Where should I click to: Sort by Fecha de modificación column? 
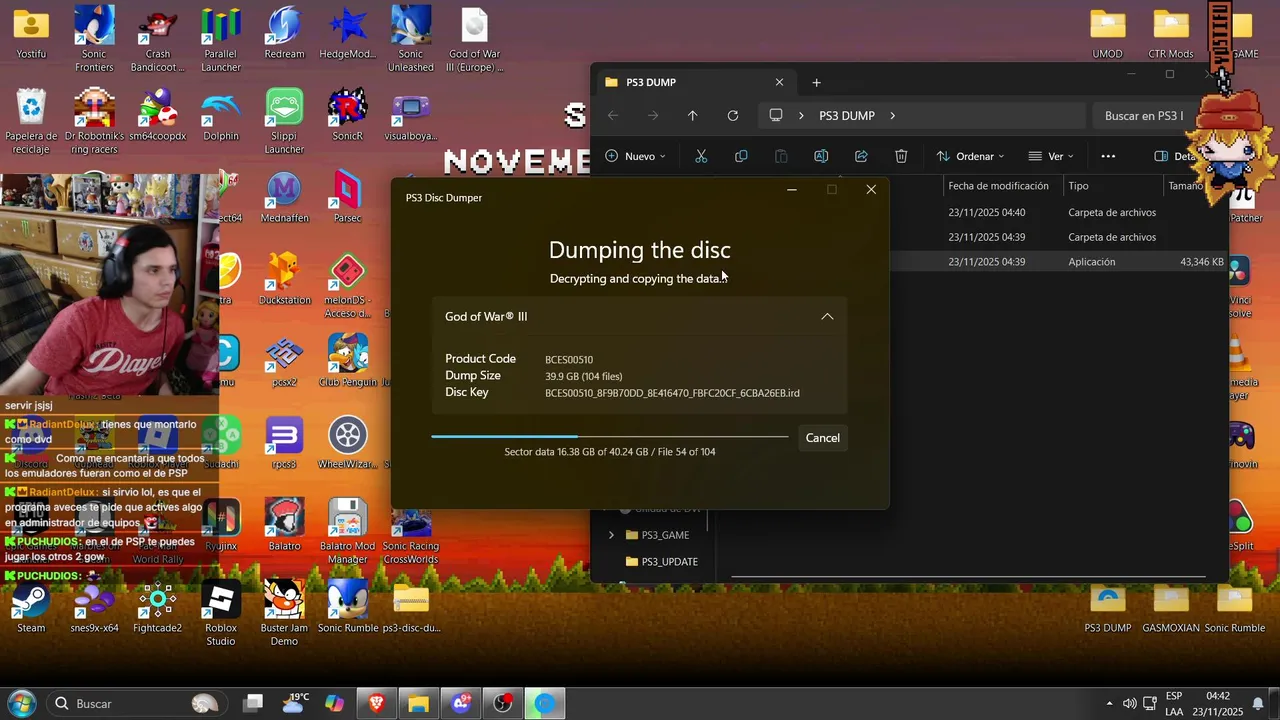tap(998, 186)
